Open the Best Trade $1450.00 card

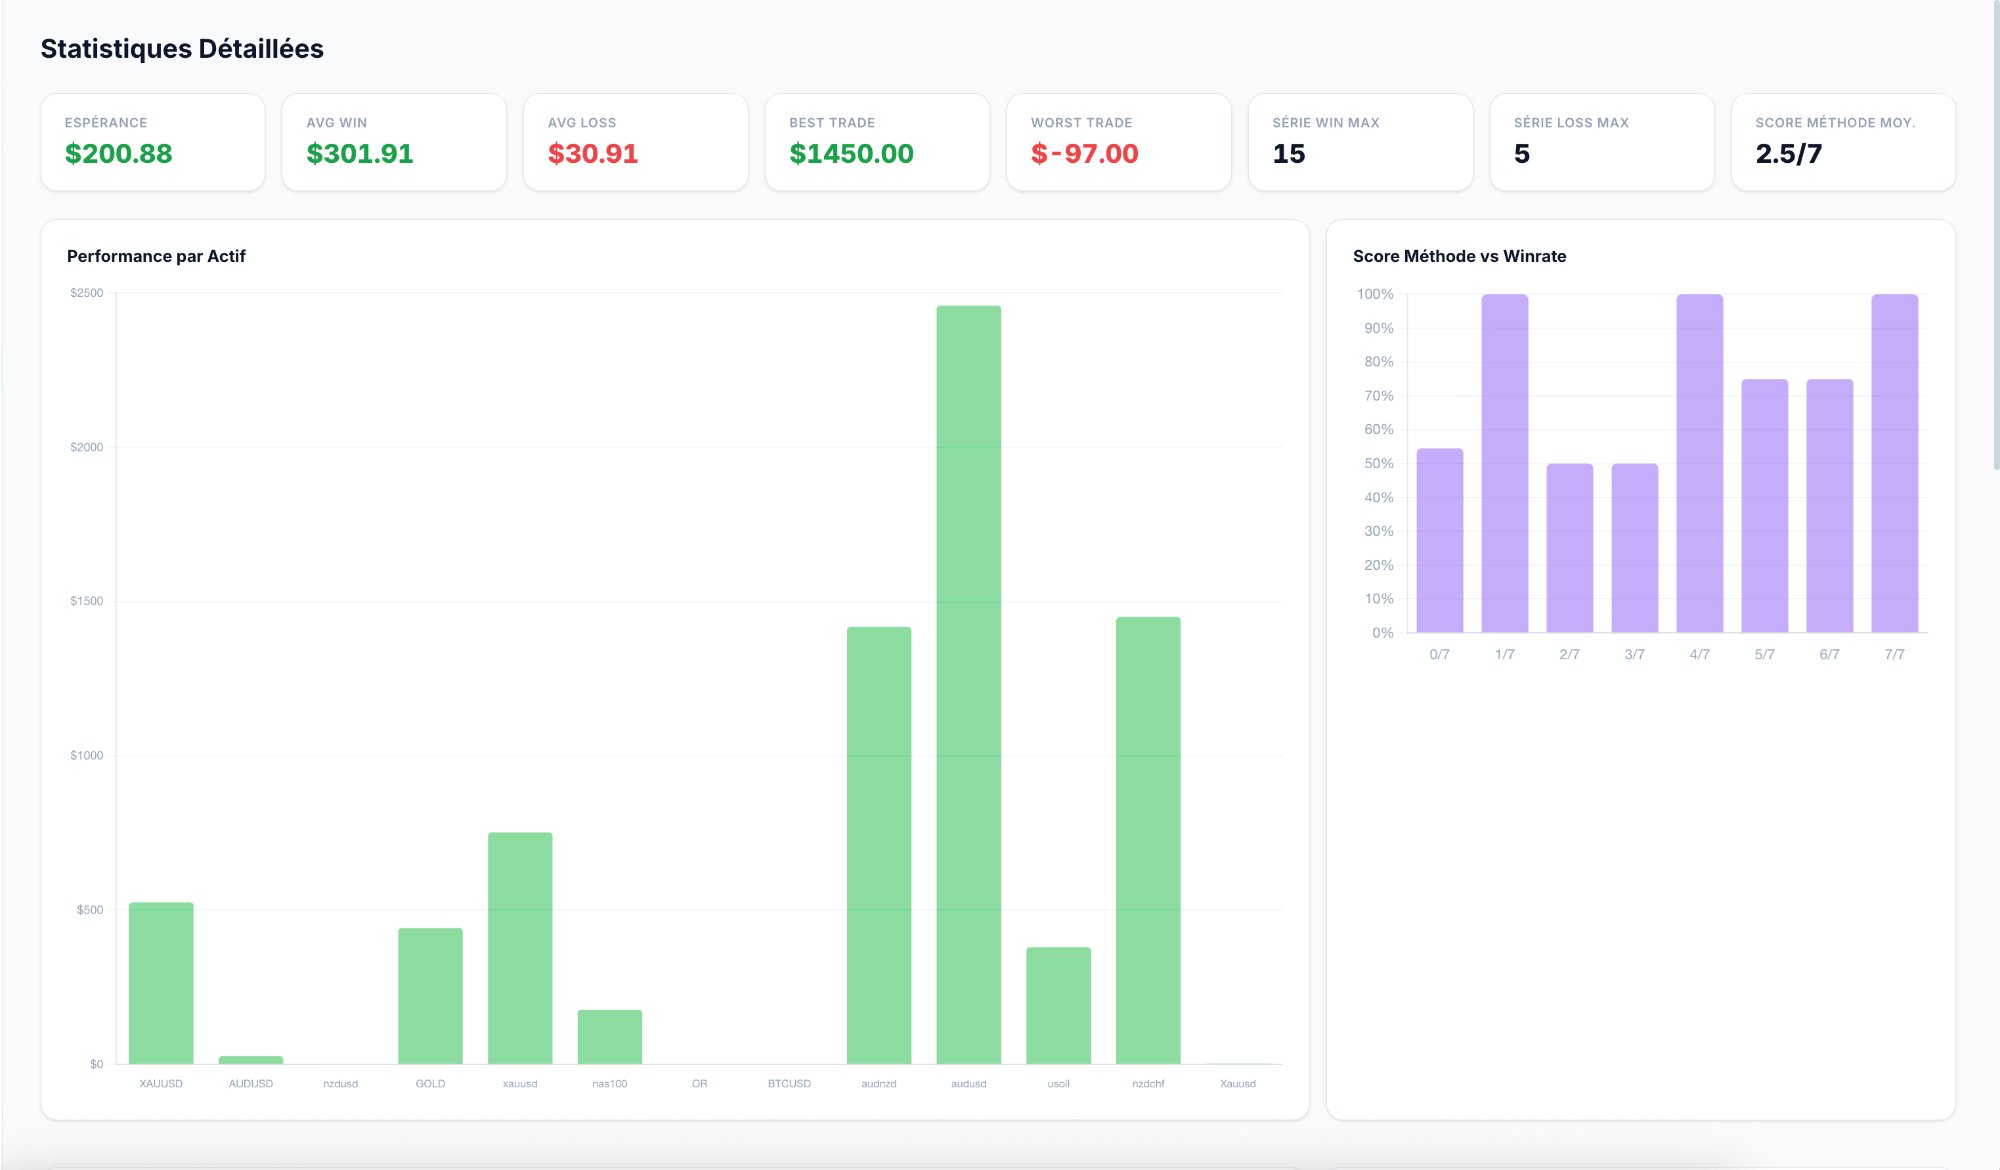pos(877,142)
